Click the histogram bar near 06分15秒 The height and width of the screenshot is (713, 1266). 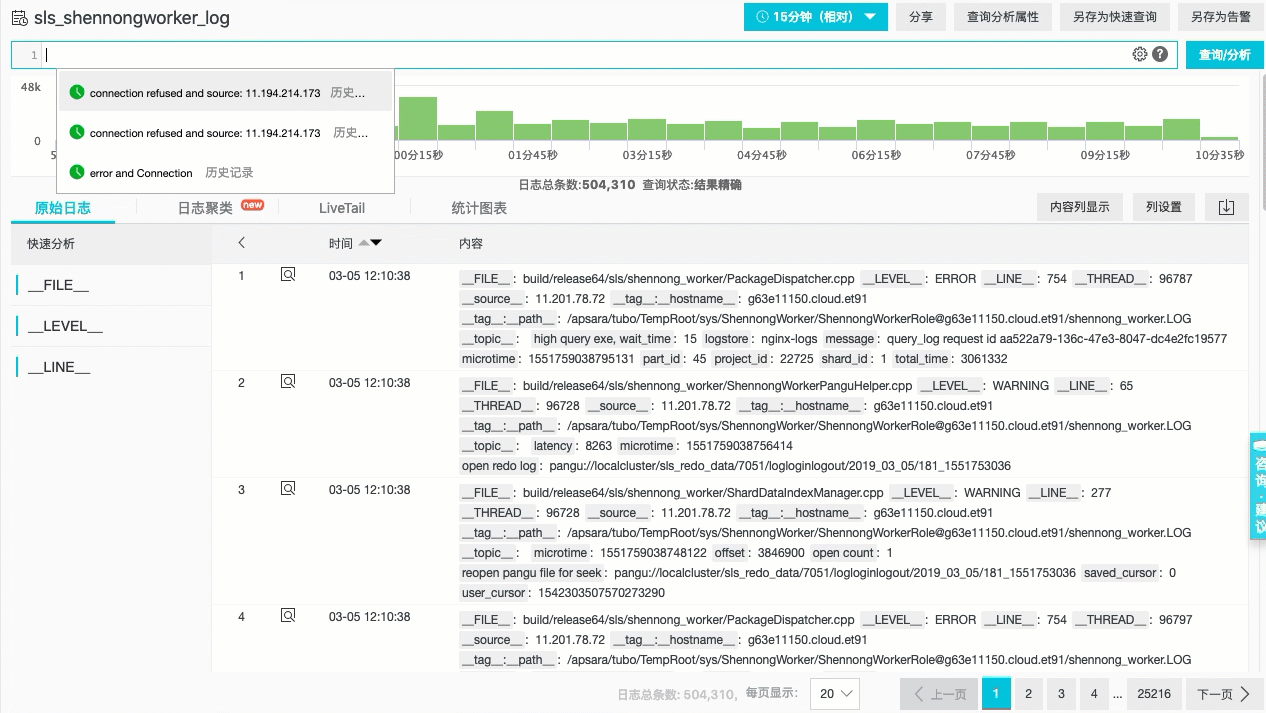875,130
